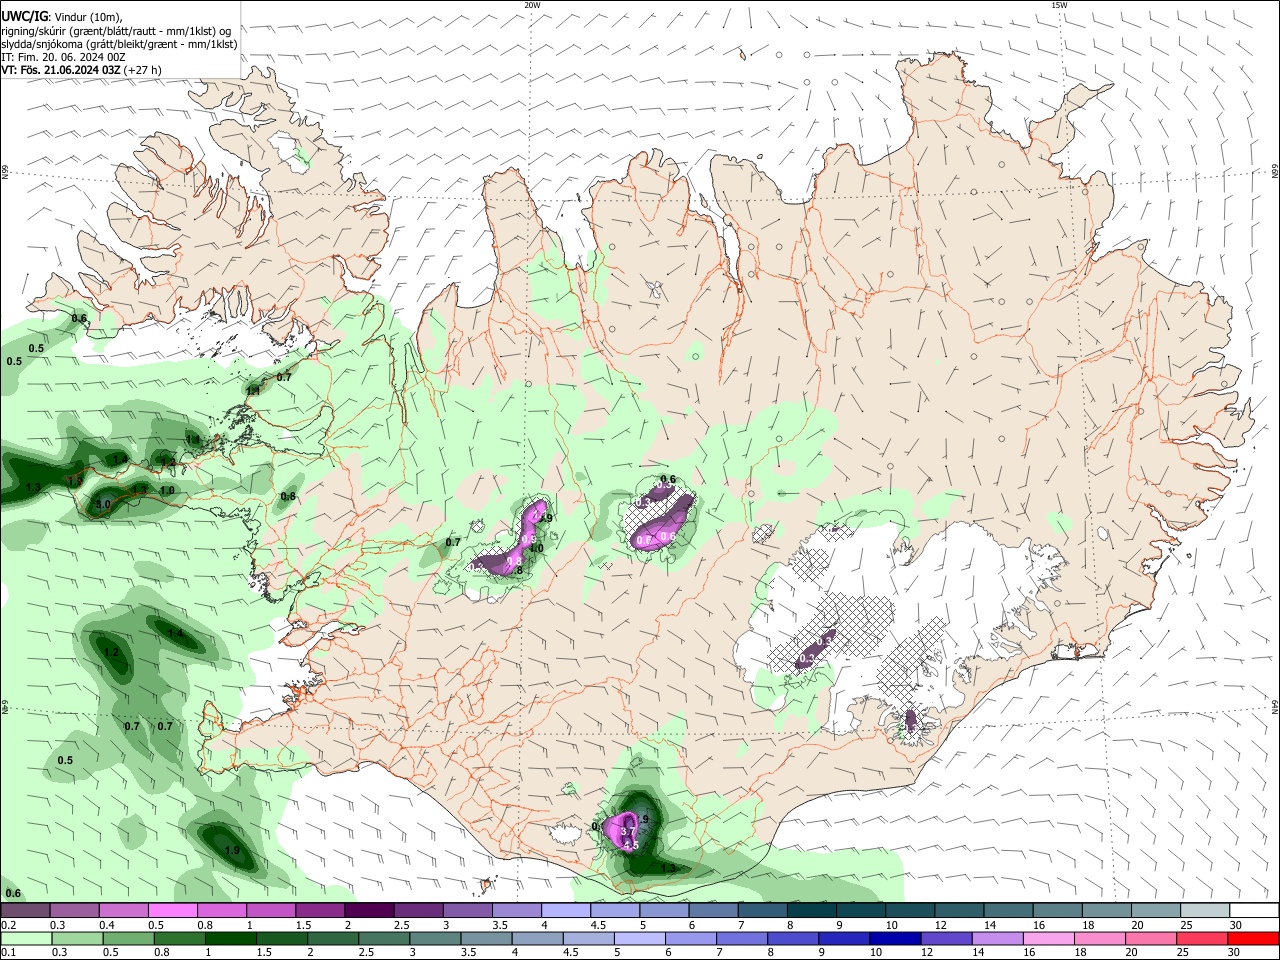The height and width of the screenshot is (960, 1280).
Task: Click the '3.0' precipitation value on the map
Action: pos(103,505)
